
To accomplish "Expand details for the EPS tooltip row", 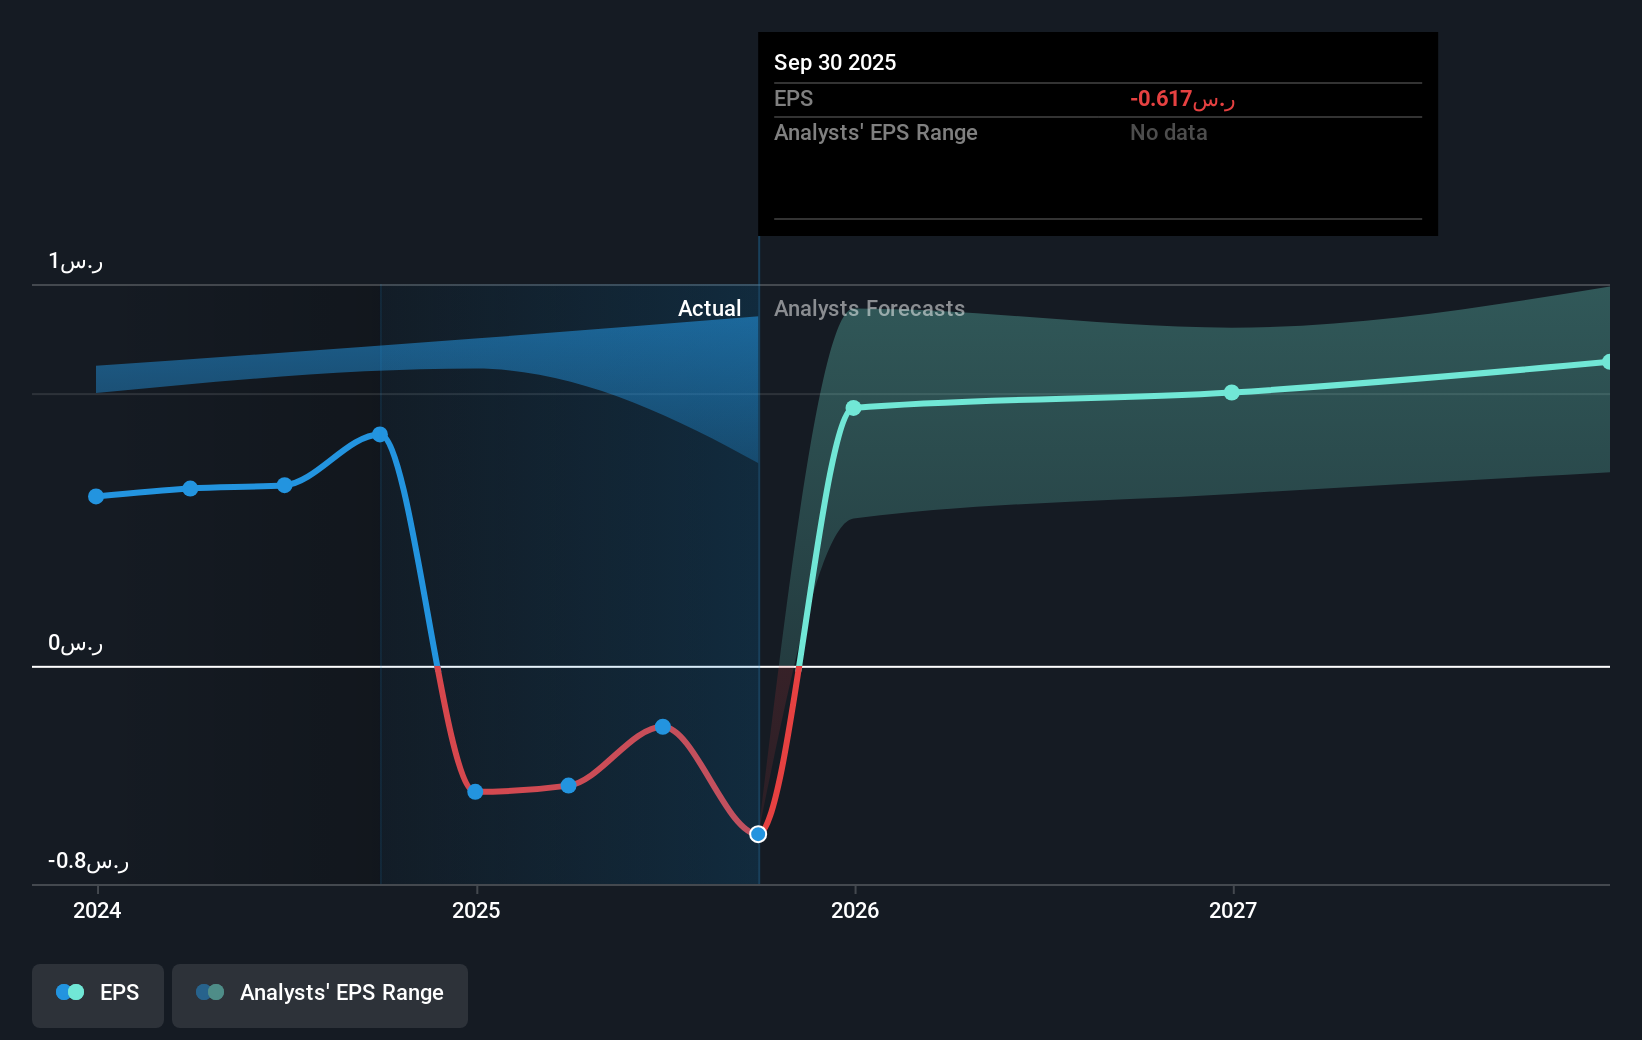I will (x=793, y=98).
